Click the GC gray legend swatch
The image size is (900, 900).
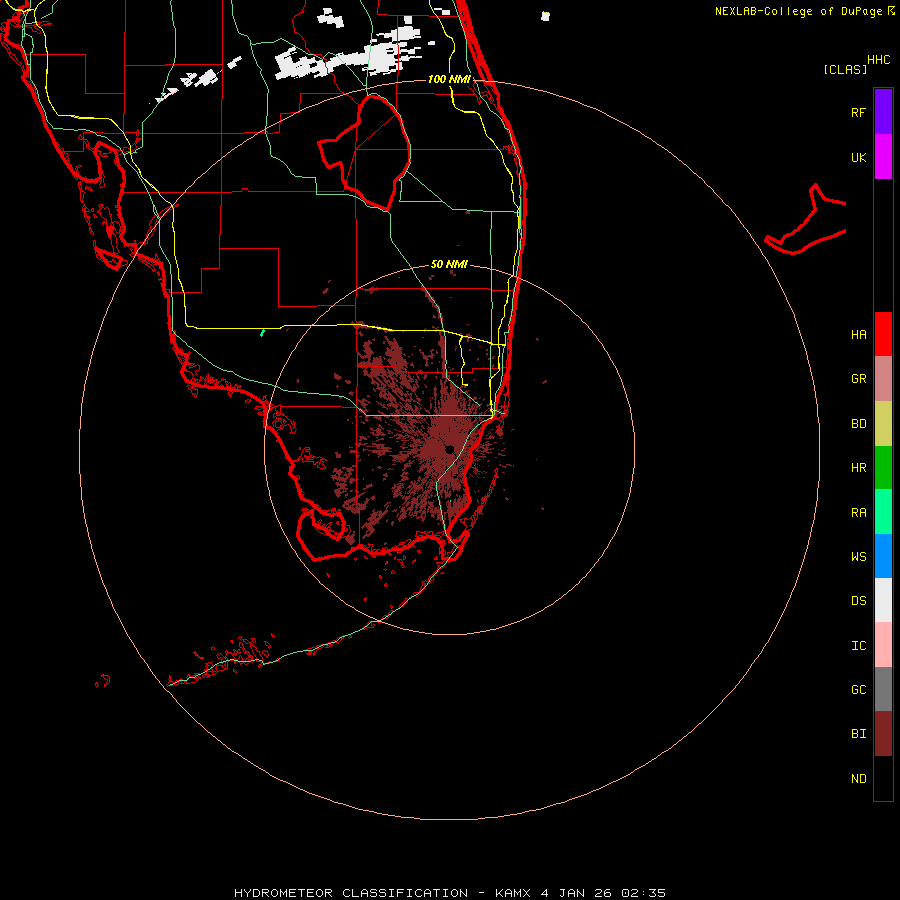(x=883, y=689)
